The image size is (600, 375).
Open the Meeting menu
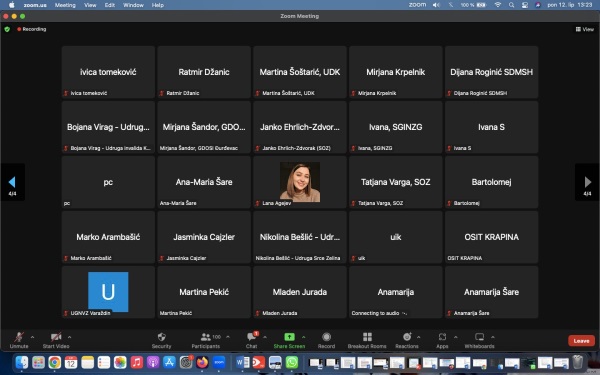65,5
